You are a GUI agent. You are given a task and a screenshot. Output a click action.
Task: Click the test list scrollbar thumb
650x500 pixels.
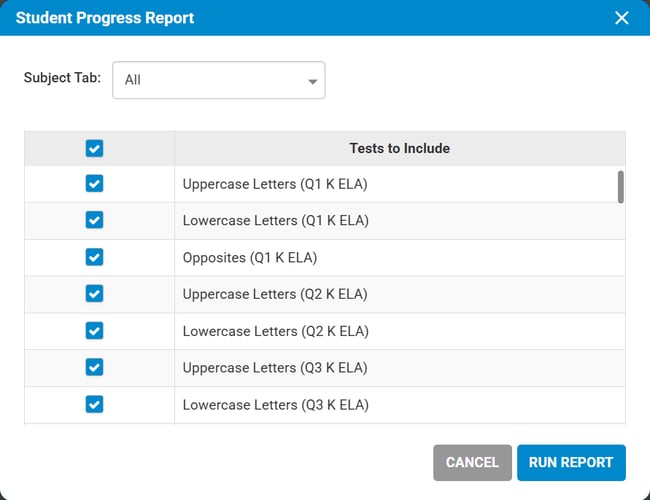click(x=621, y=186)
